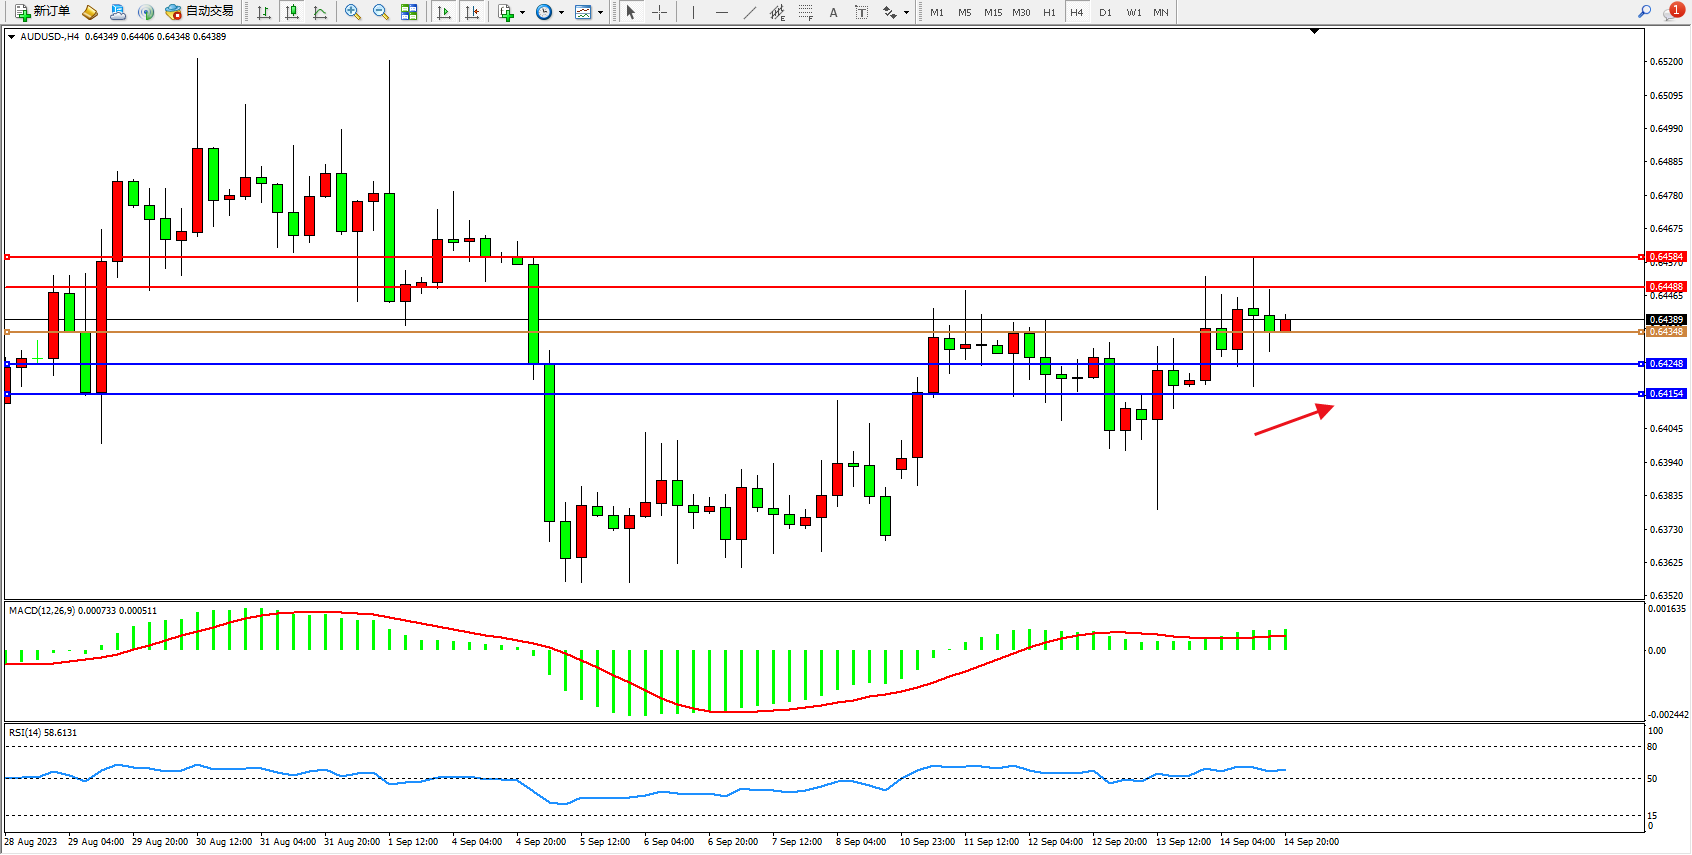Image resolution: width=1692 pixels, height=855 pixels.
Task: Select the crosshair tool
Action: pos(660,12)
